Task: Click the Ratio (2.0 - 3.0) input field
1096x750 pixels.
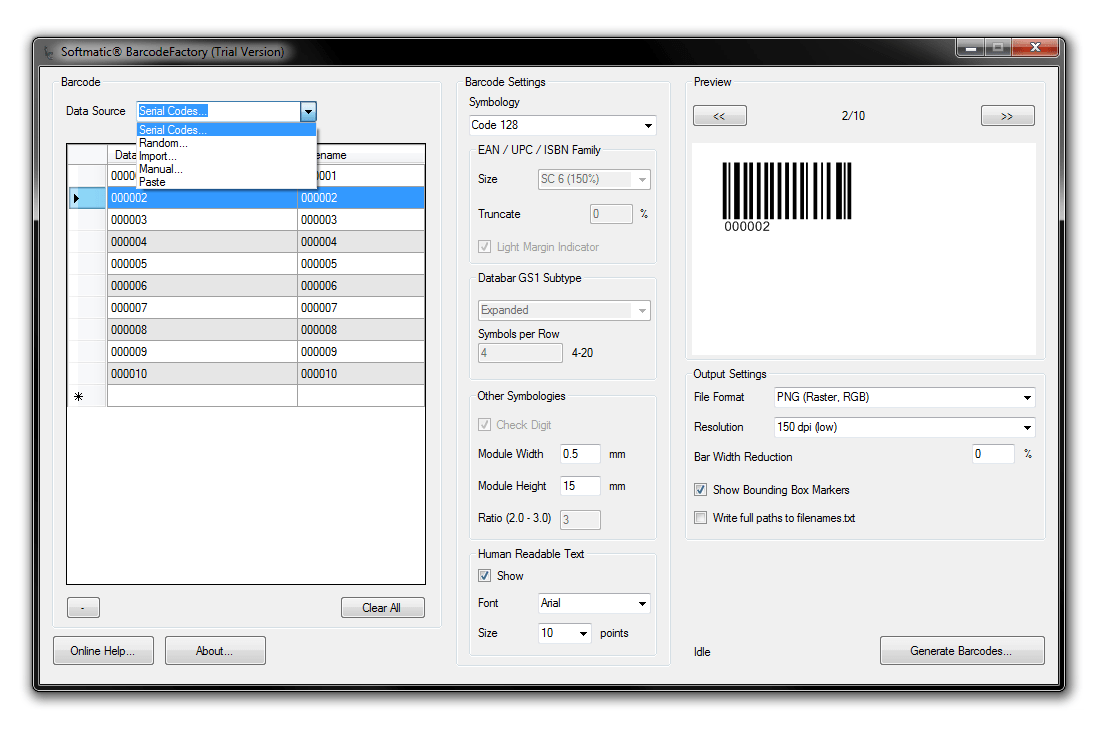Action: [580, 520]
